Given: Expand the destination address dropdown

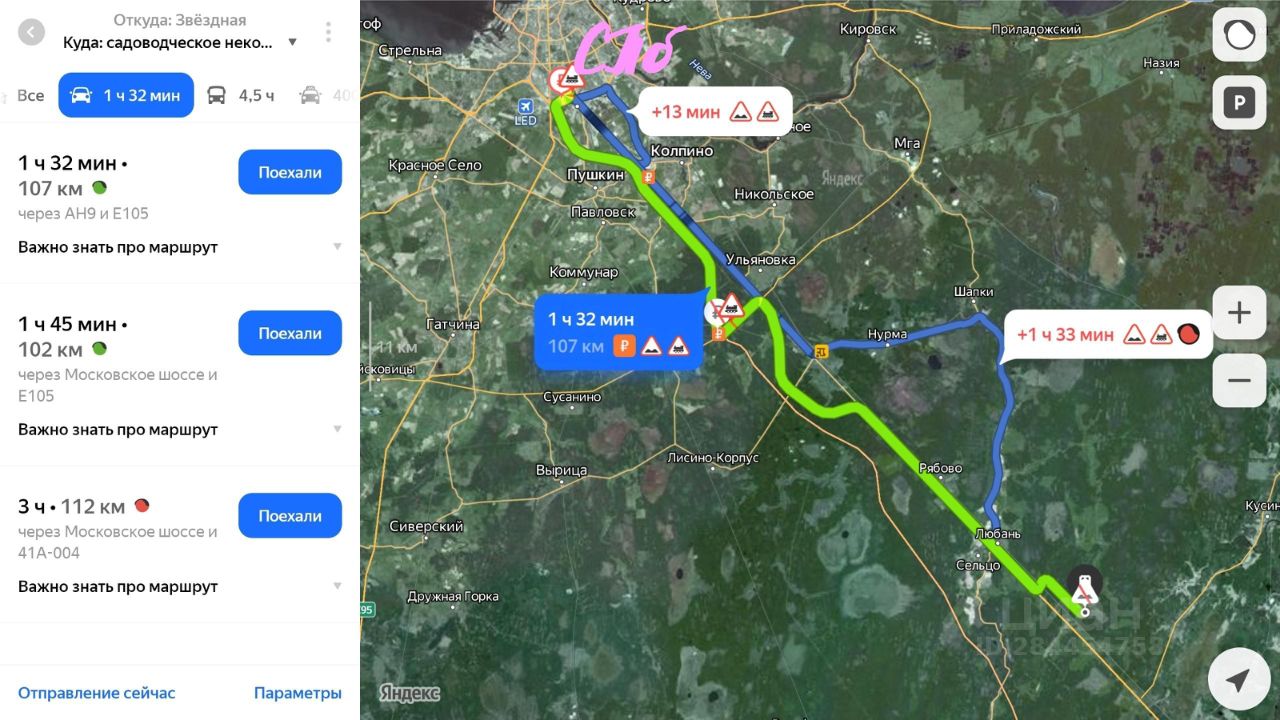Looking at the screenshot, I should [292, 42].
